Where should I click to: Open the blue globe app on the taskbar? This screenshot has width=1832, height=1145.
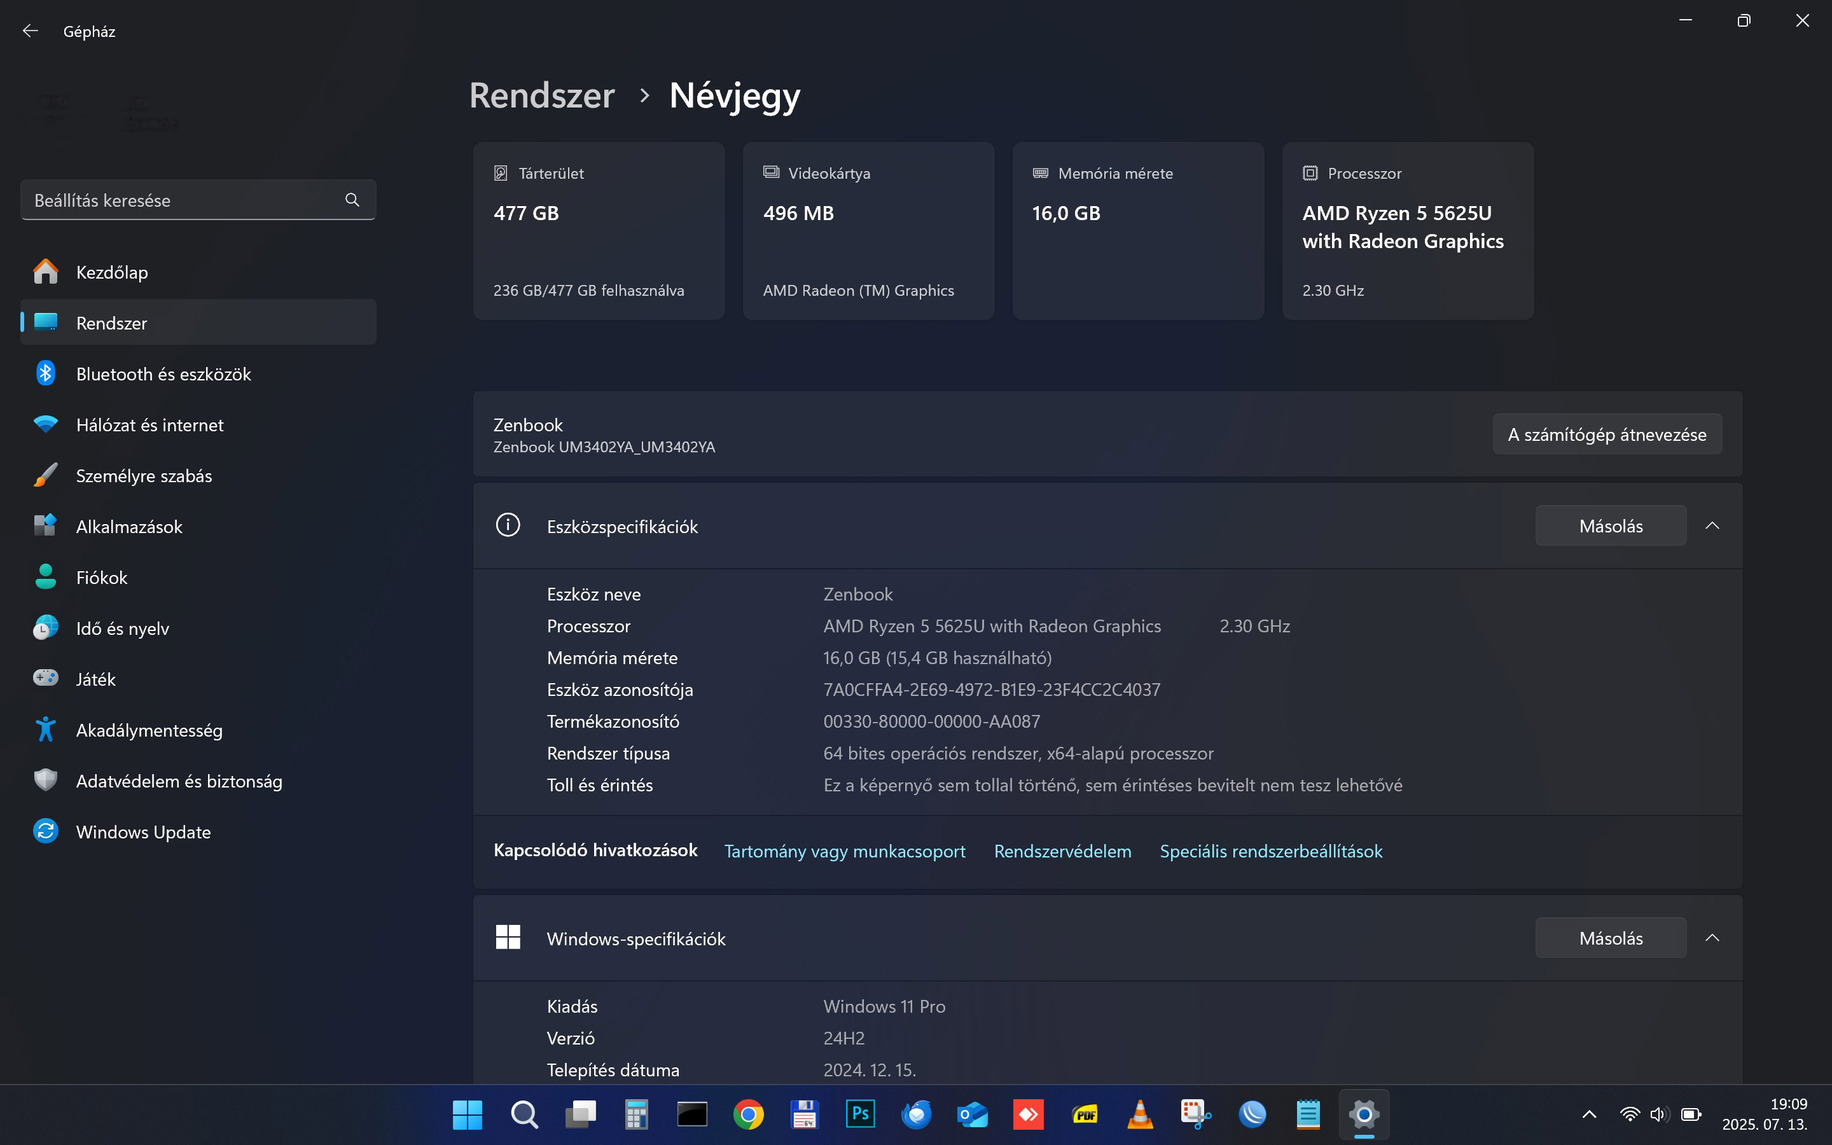pyautogui.click(x=1252, y=1114)
